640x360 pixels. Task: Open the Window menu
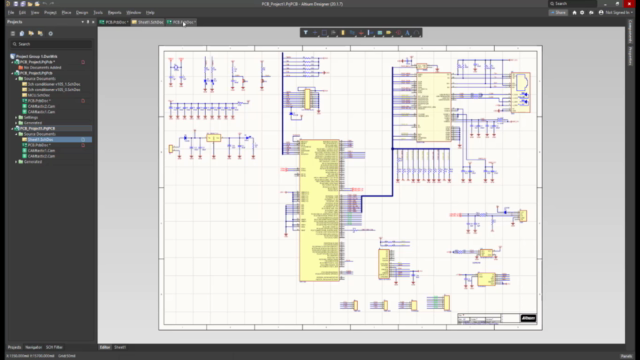point(133,13)
